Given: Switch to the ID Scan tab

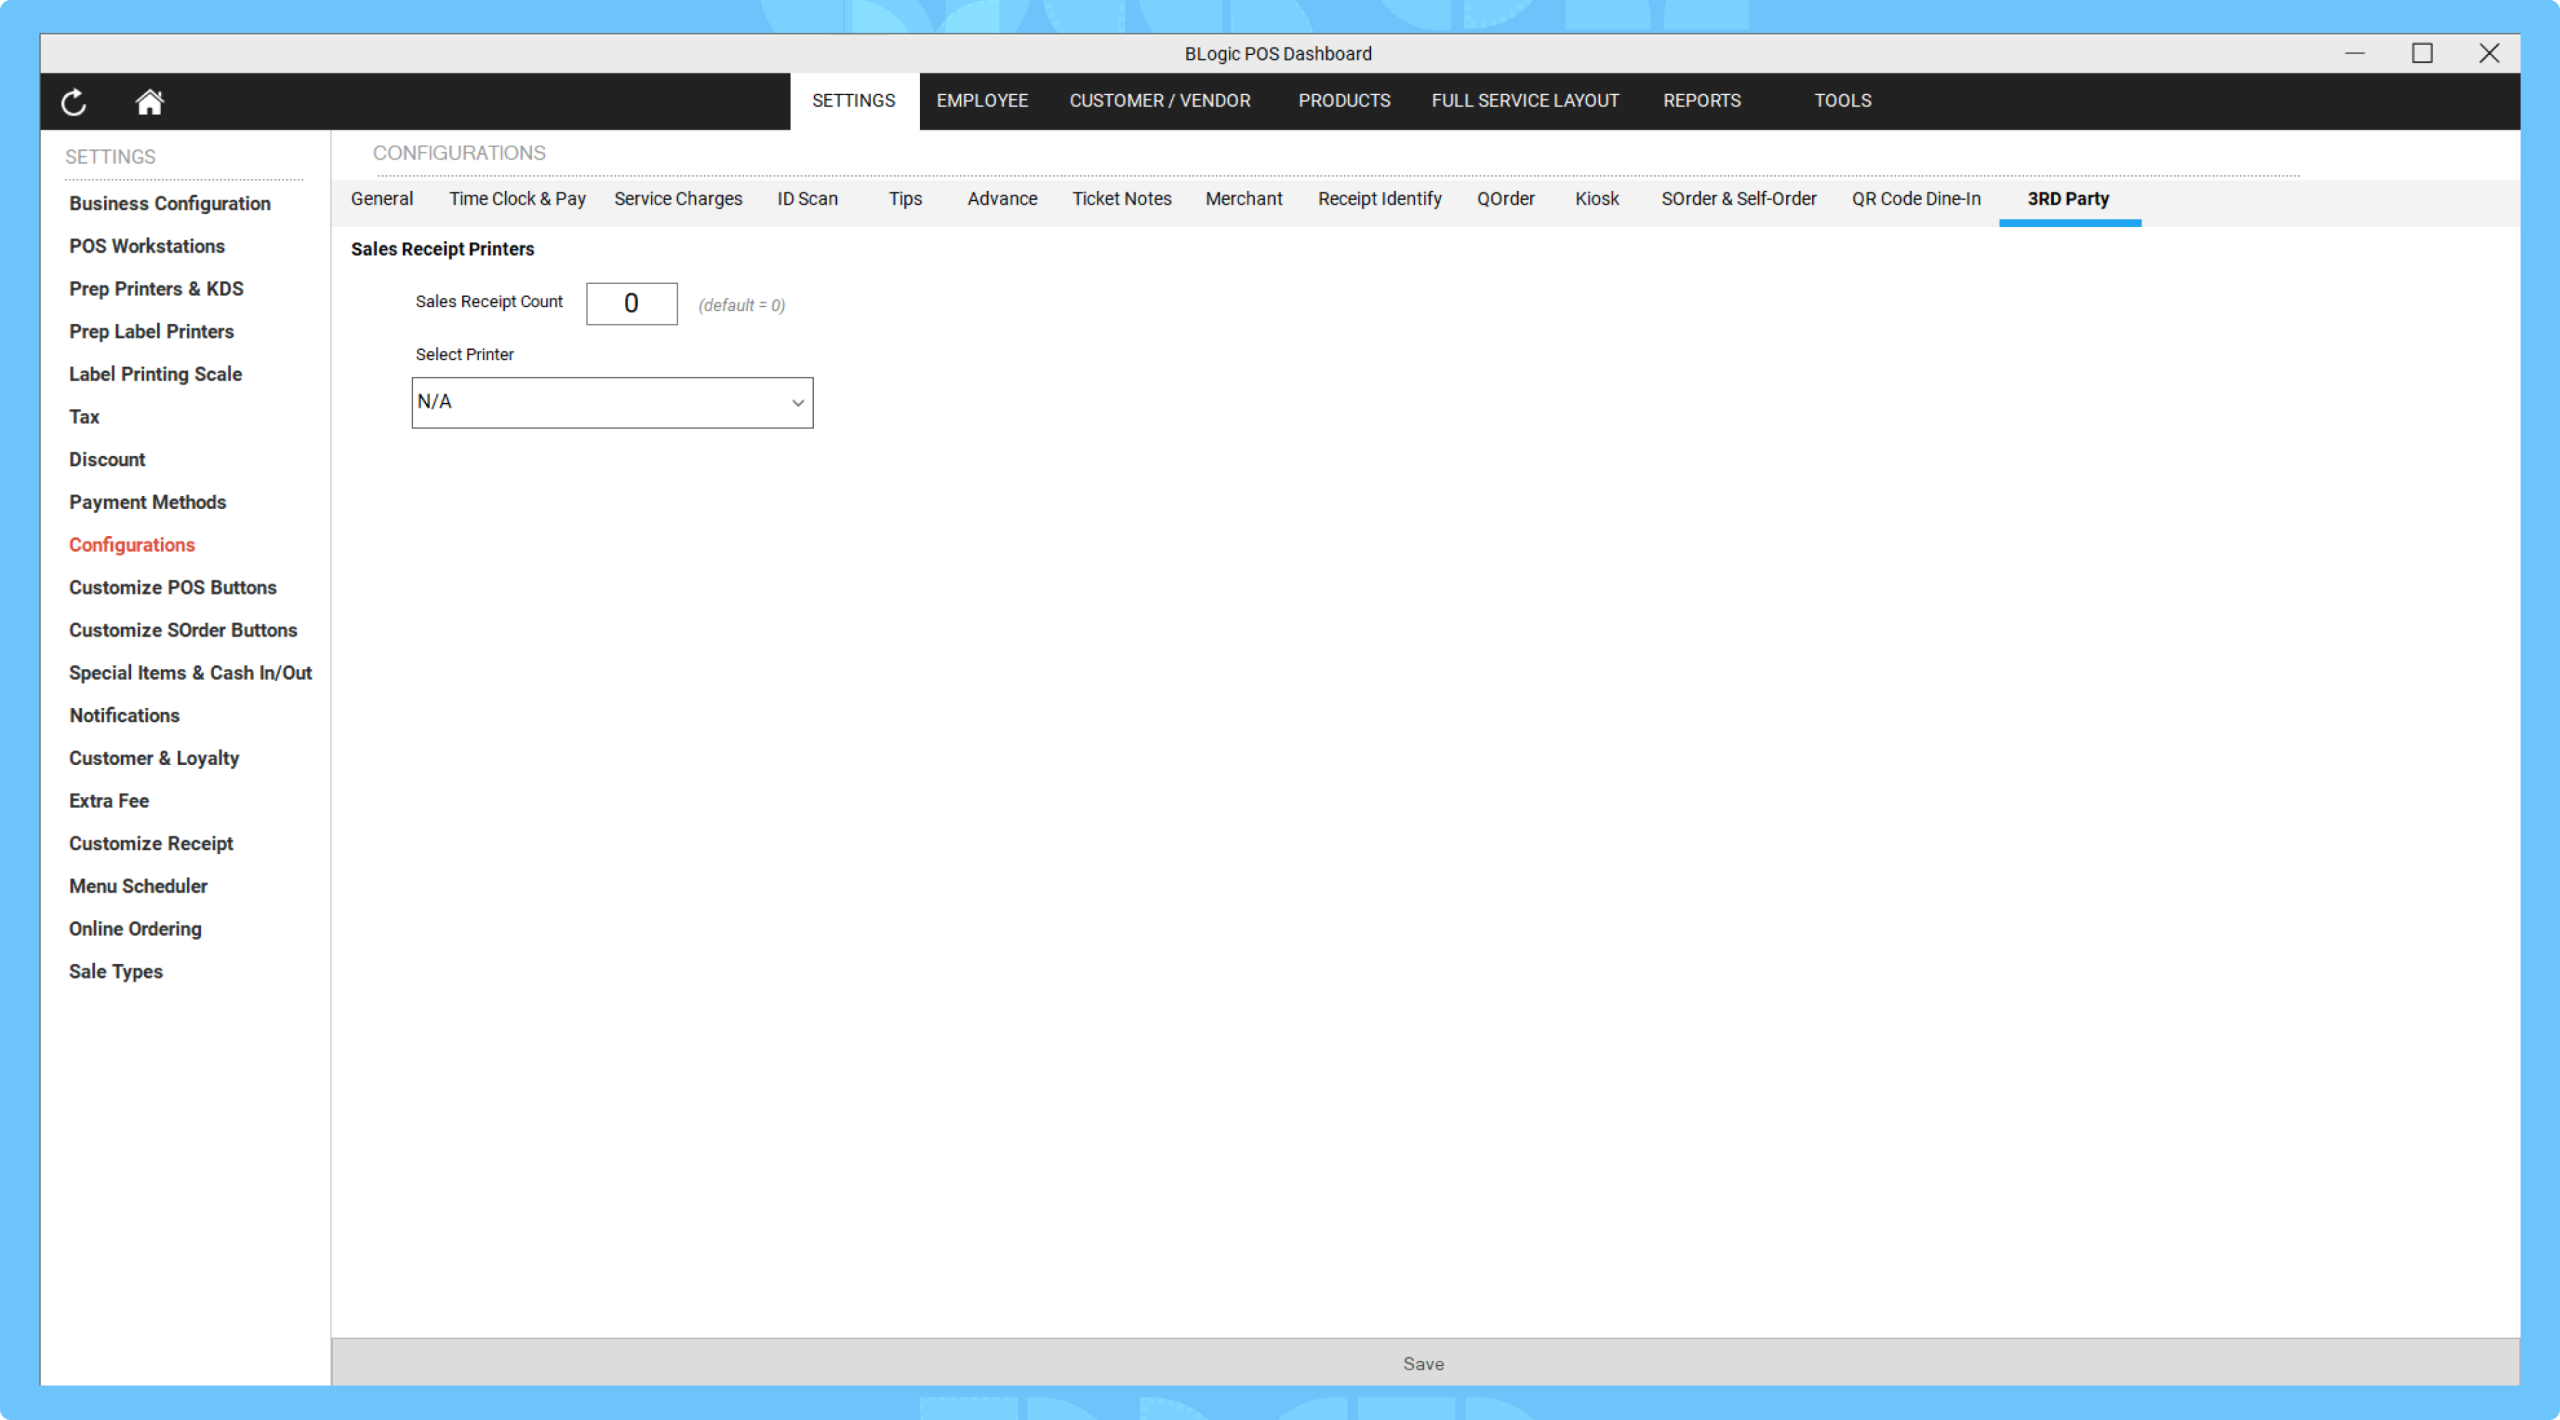Looking at the screenshot, I should pyautogui.click(x=807, y=199).
